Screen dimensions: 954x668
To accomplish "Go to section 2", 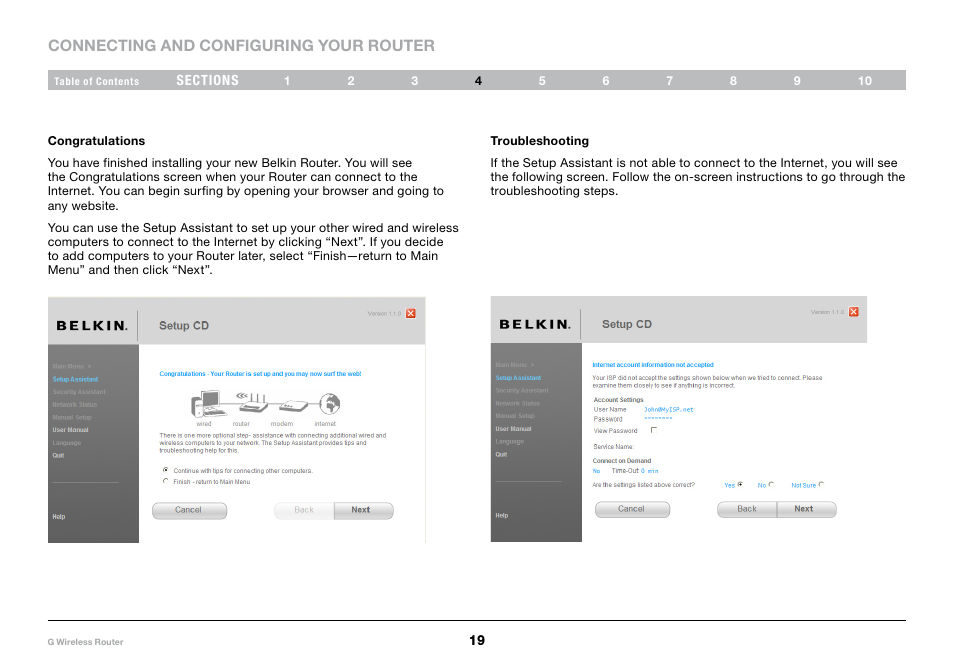I will click(351, 81).
